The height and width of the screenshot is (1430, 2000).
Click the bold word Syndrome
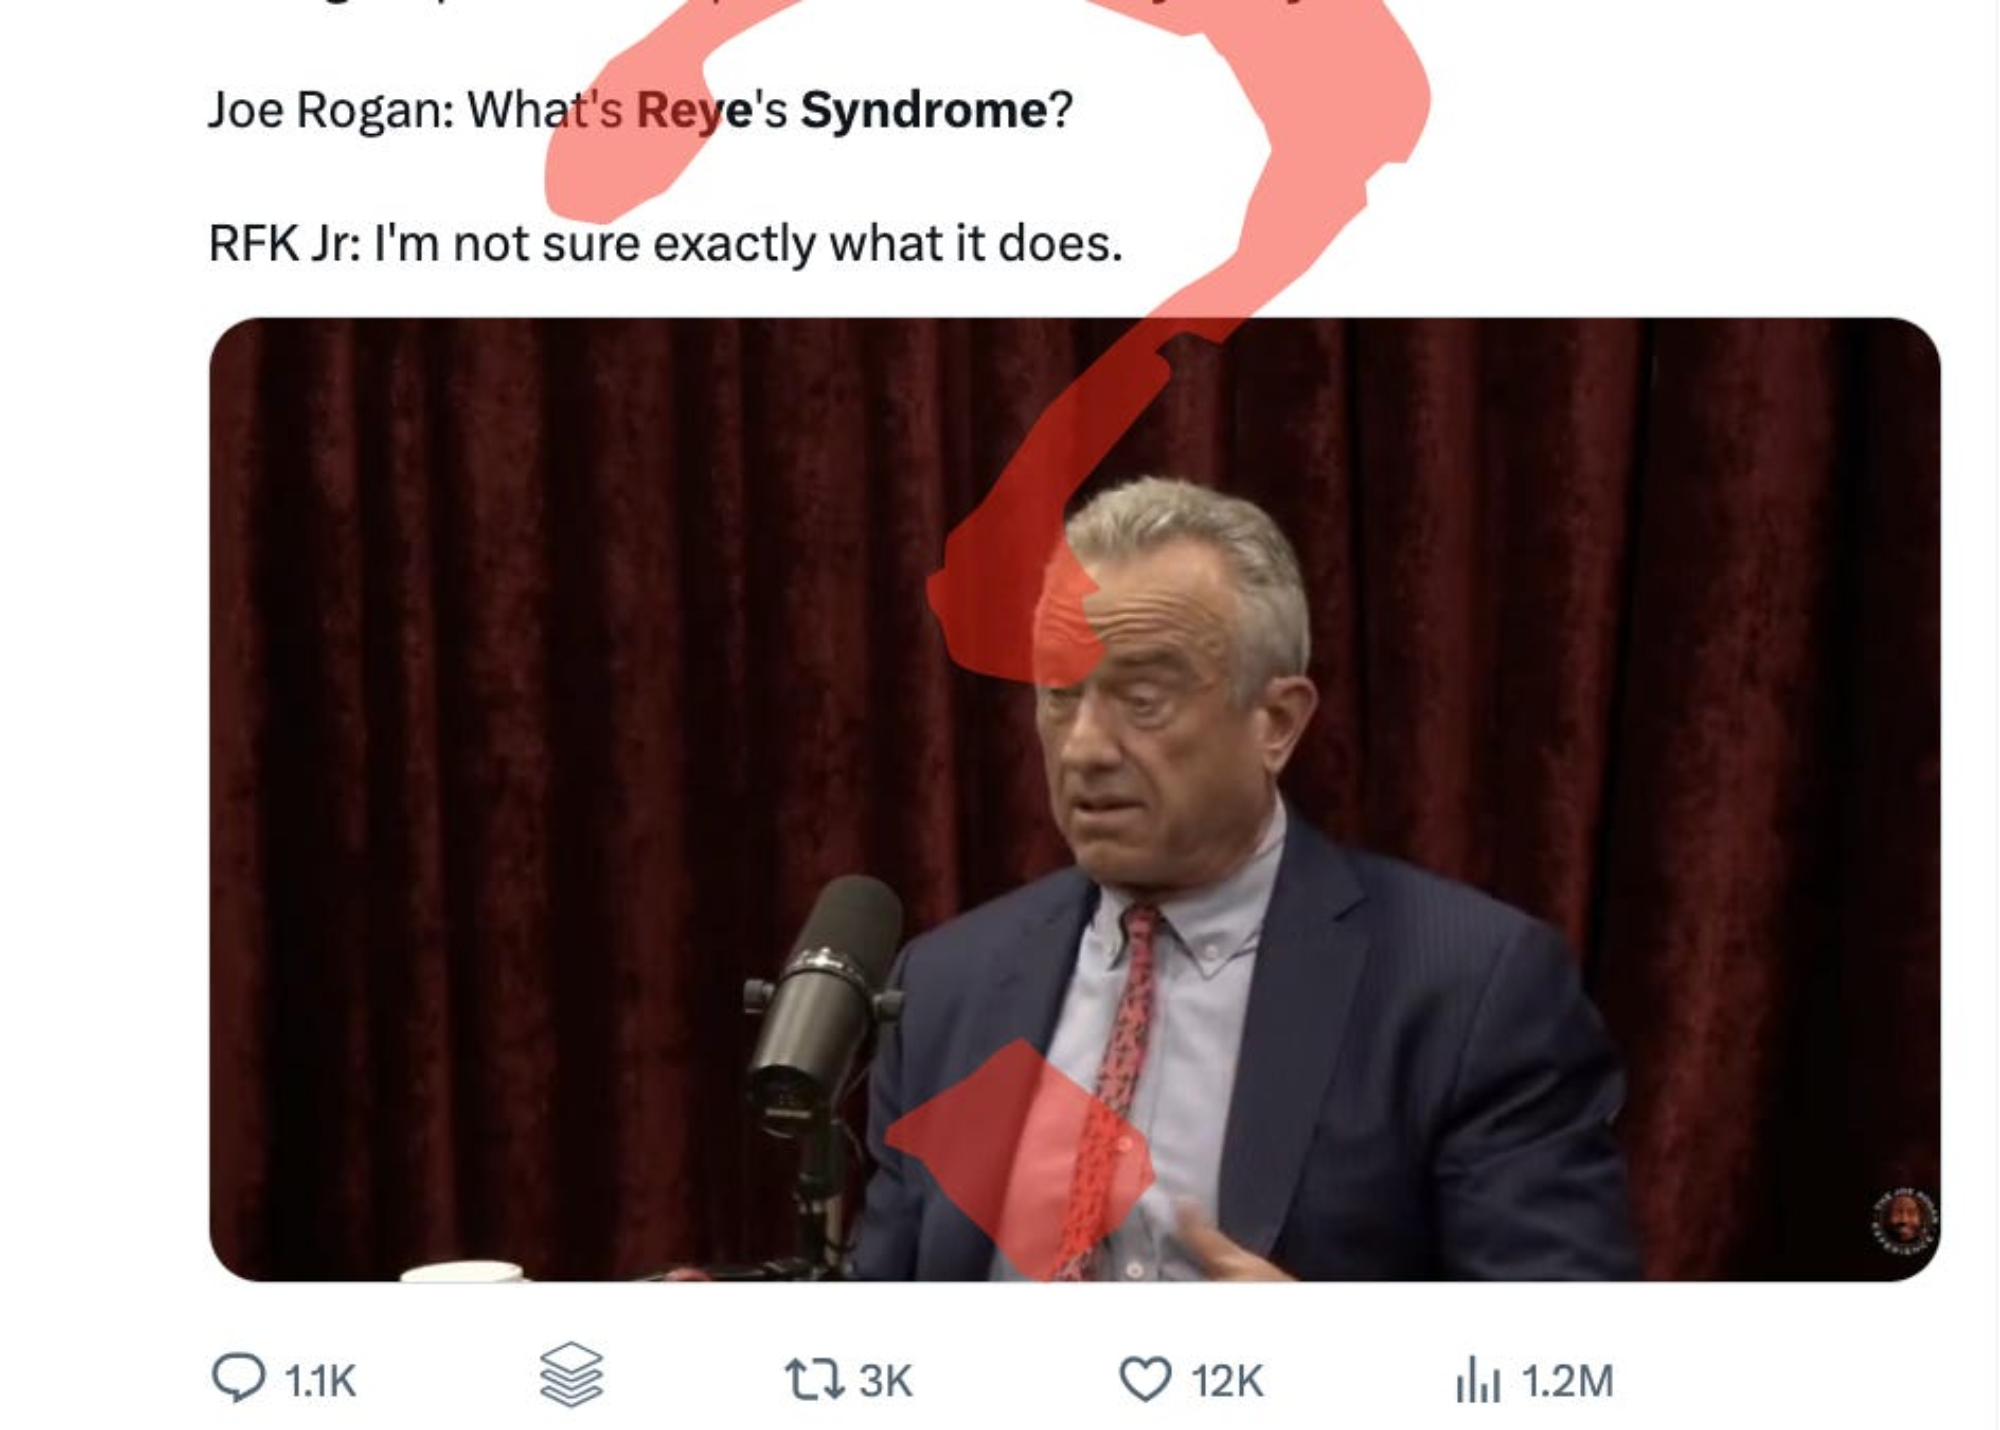[923, 110]
